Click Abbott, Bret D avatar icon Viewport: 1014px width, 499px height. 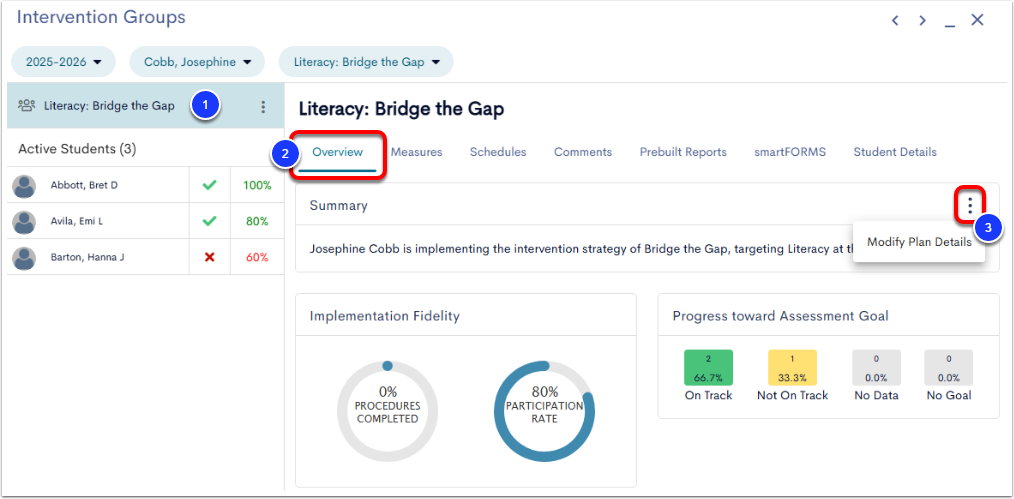tap(25, 186)
